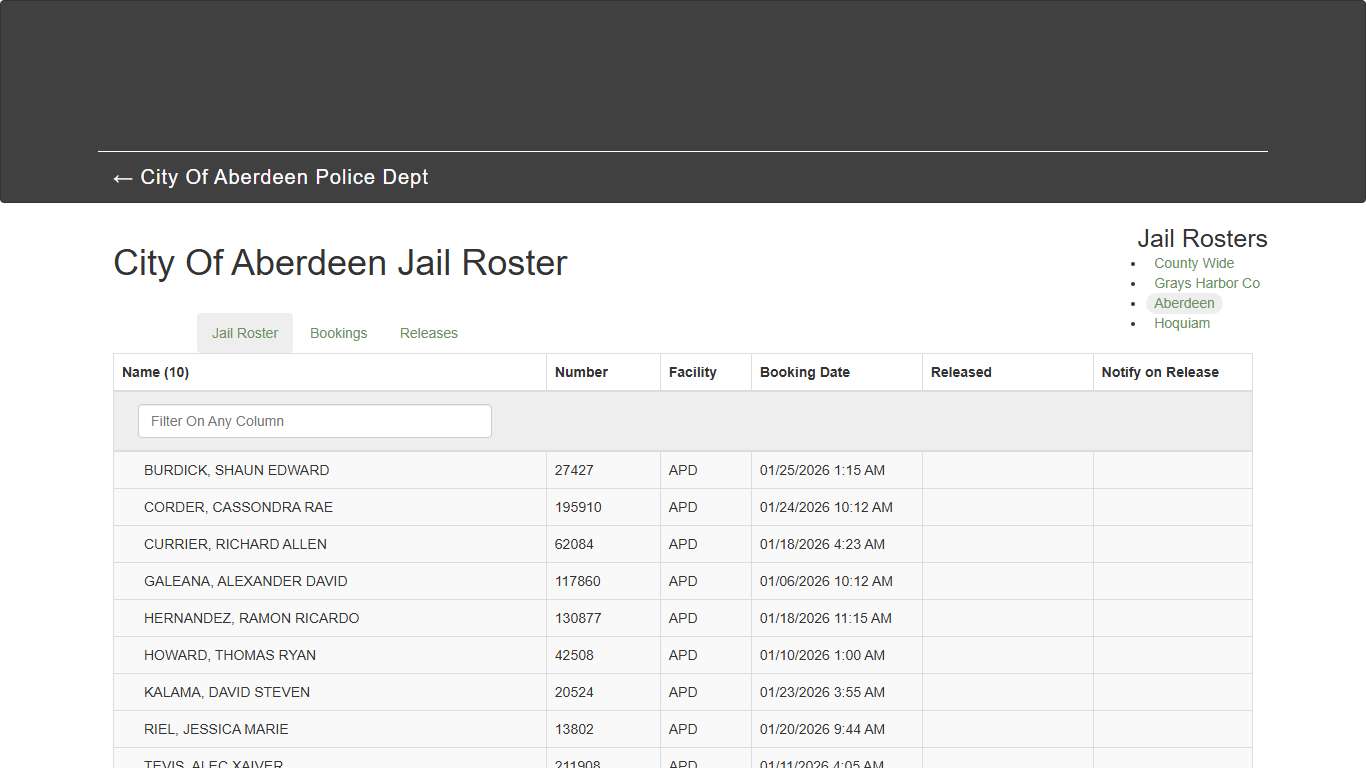Select the Jail Roster tab
The height and width of the screenshot is (768, 1366).
(244, 333)
